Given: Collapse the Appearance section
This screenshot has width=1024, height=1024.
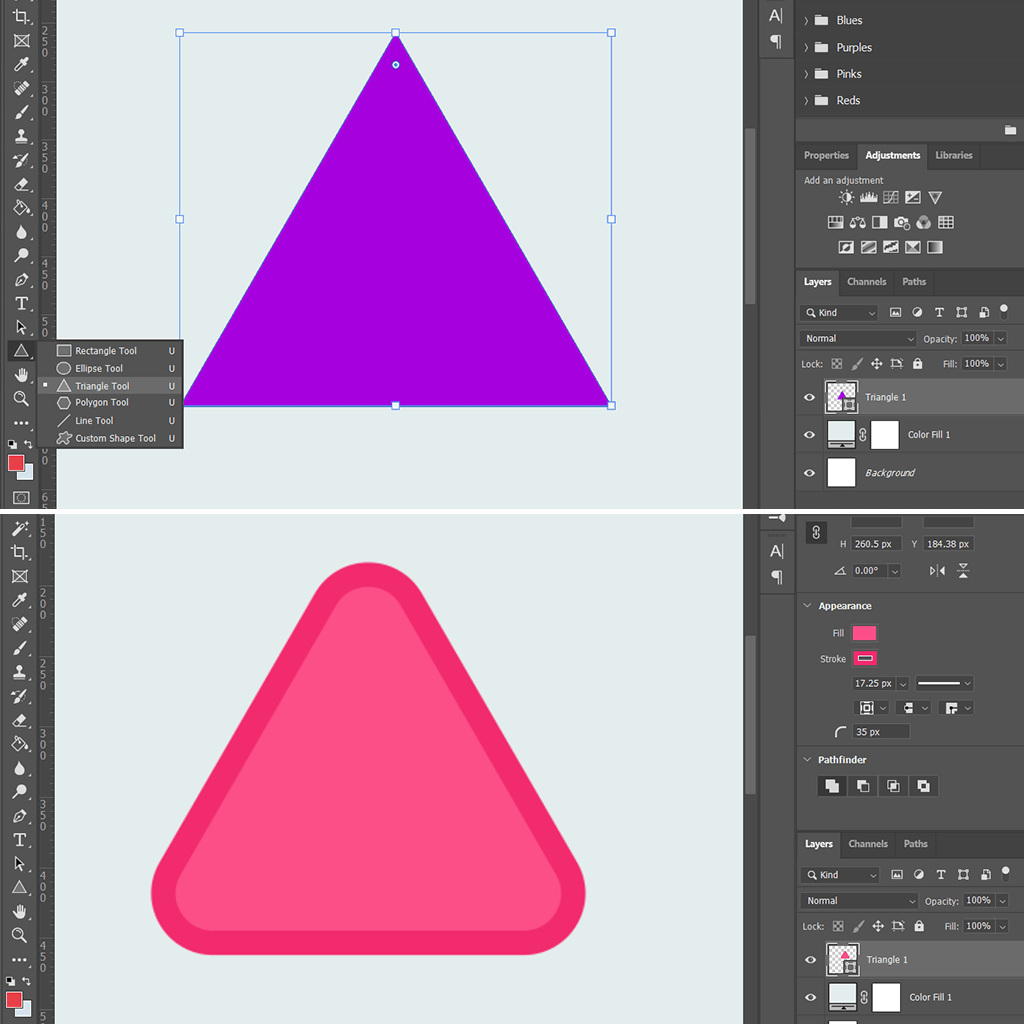Looking at the screenshot, I should (807, 605).
